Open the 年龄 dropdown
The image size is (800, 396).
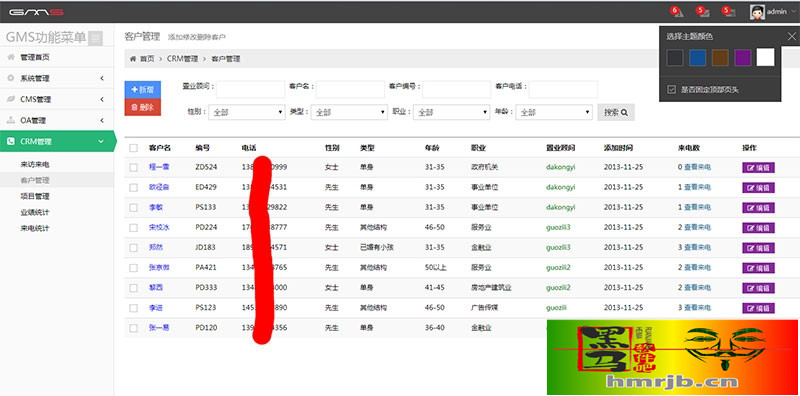pos(554,112)
